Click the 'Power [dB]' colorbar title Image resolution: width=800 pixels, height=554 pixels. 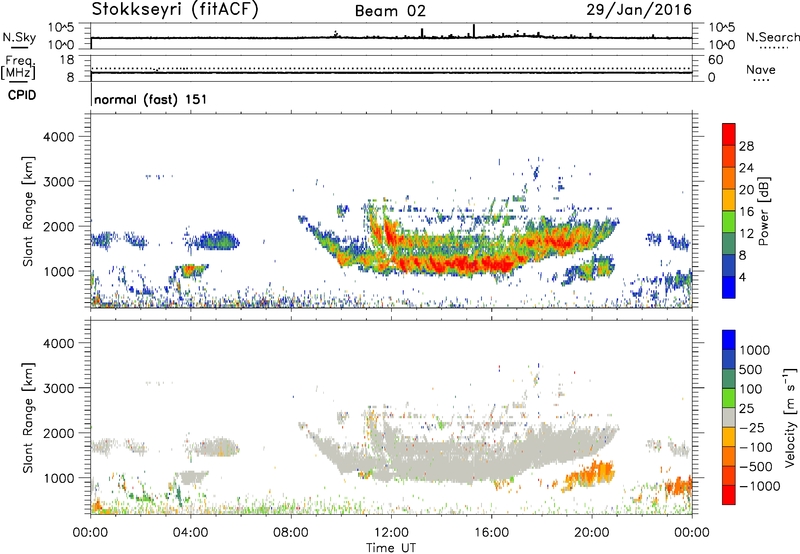tap(763, 212)
